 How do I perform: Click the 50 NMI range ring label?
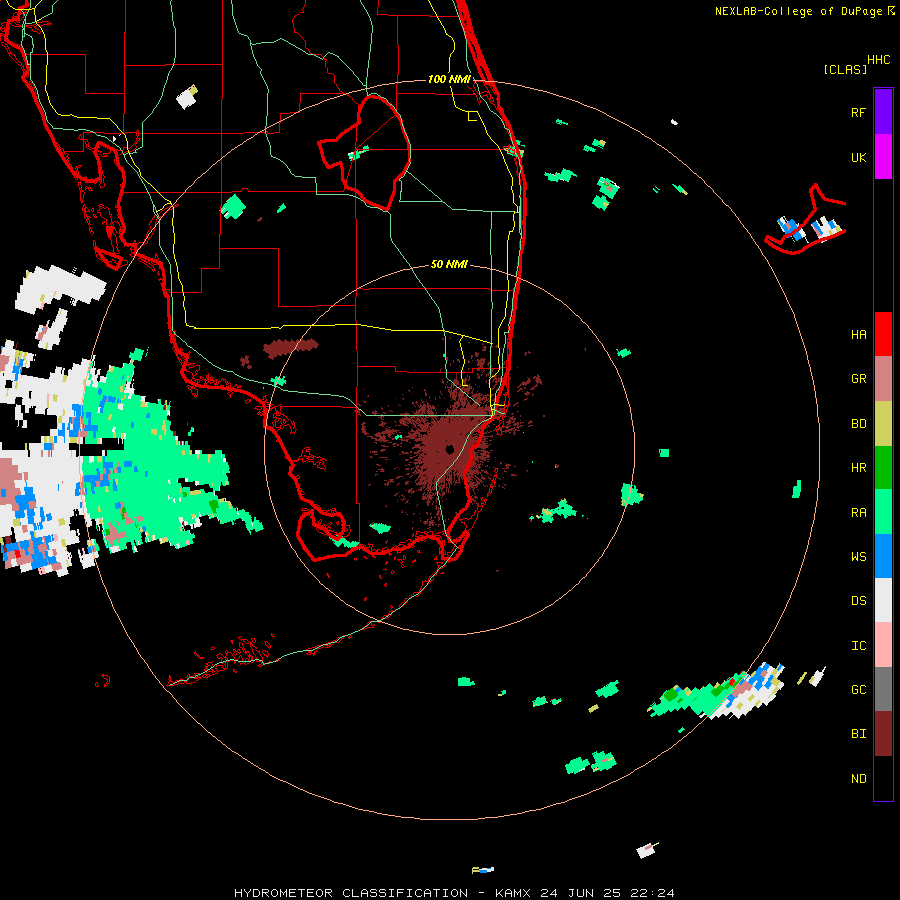(x=449, y=264)
